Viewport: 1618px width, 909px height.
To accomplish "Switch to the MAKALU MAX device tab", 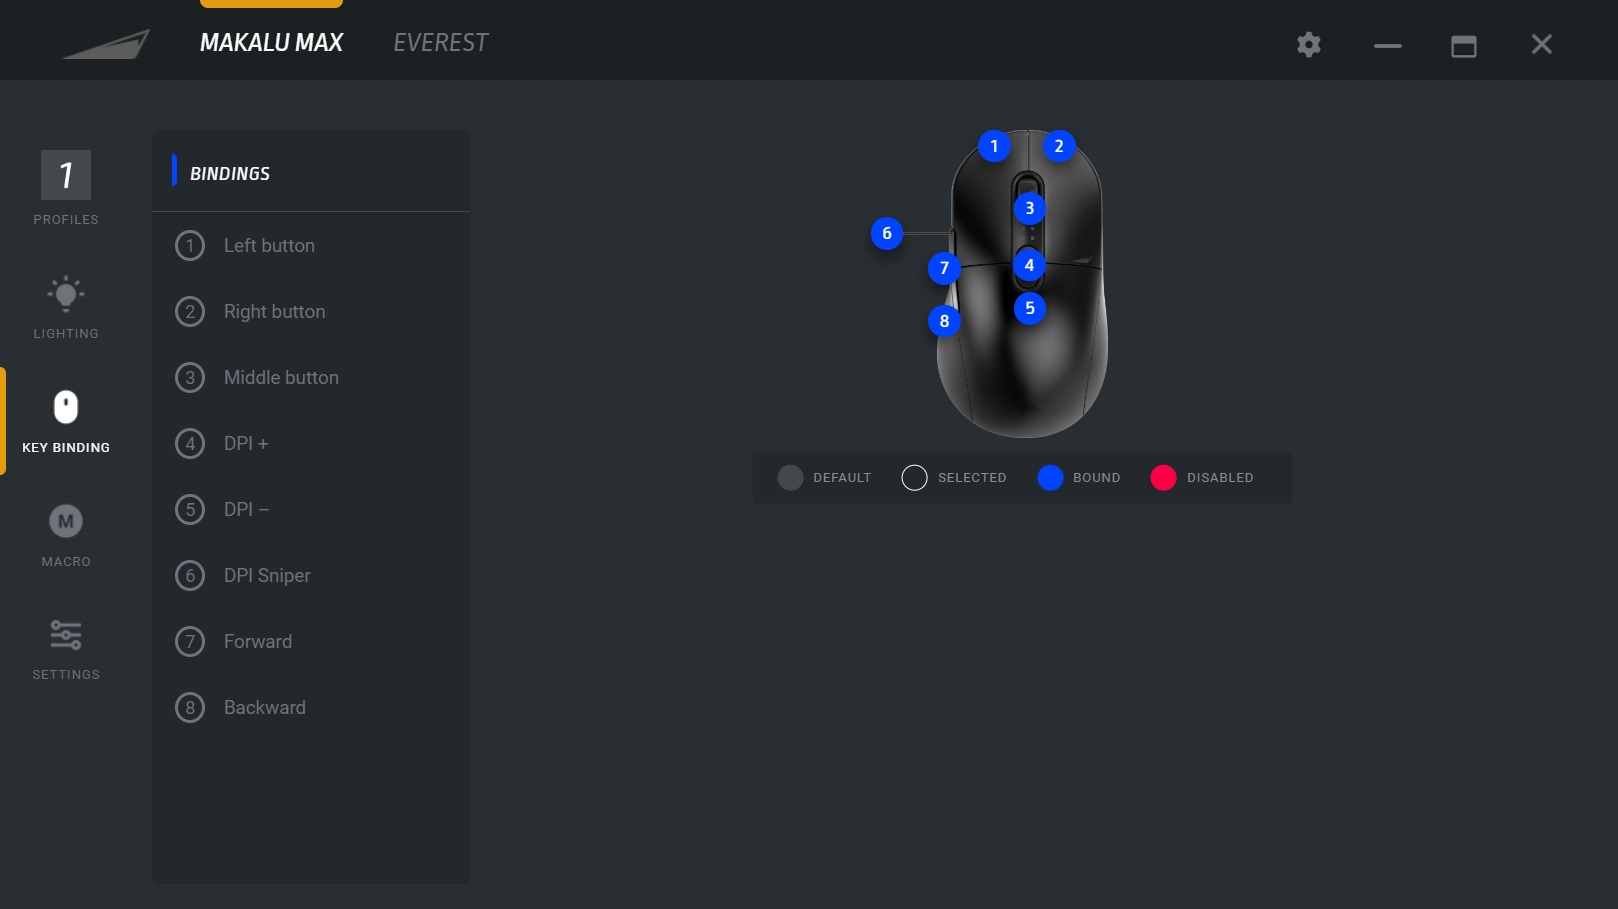I will click(x=271, y=43).
